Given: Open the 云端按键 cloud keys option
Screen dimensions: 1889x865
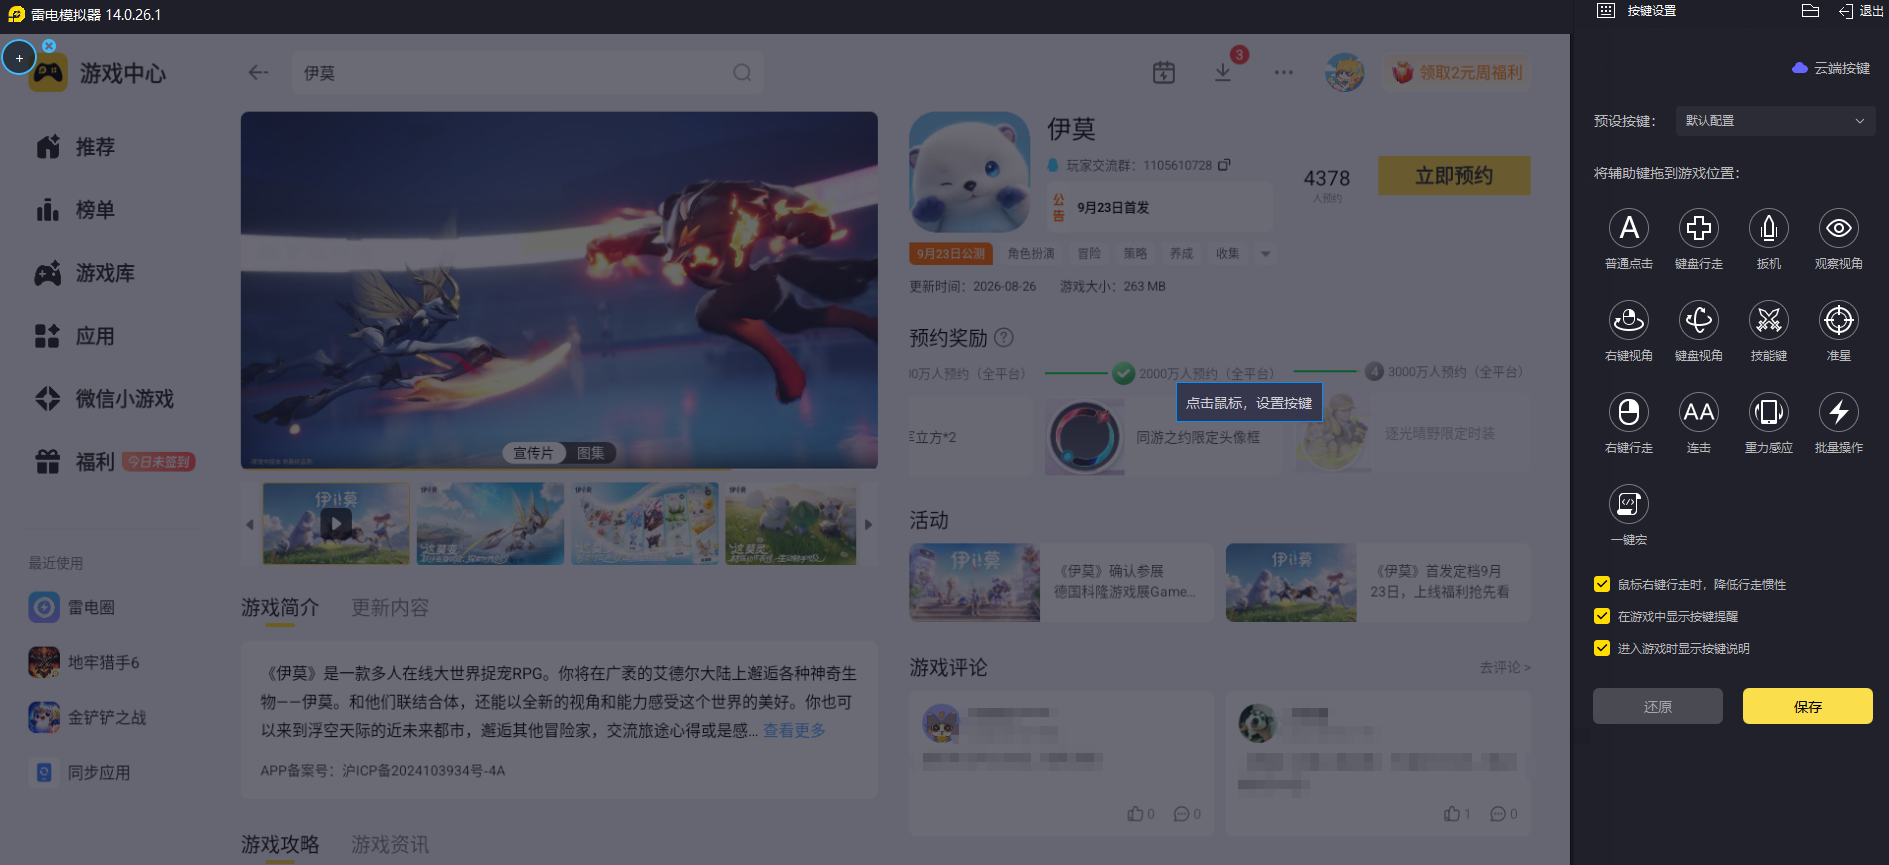Looking at the screenshot, I should 1831,68.
